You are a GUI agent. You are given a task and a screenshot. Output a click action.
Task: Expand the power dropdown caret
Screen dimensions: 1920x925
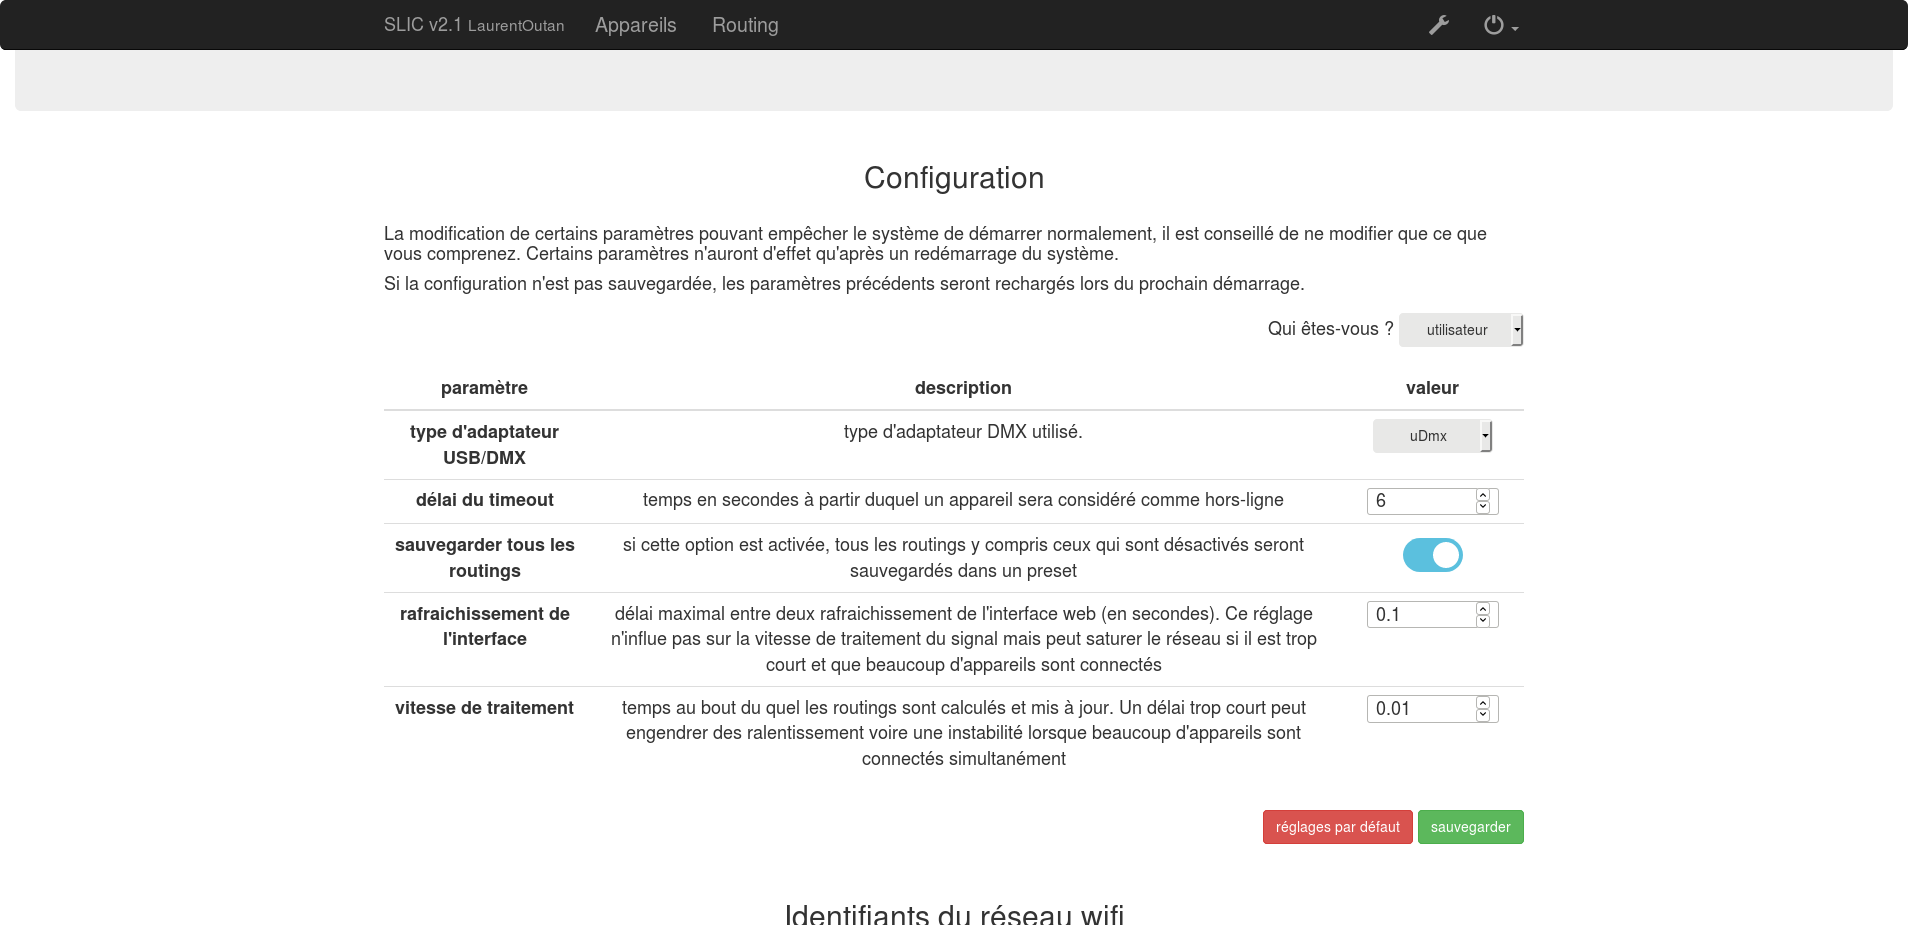(1515, 29)
